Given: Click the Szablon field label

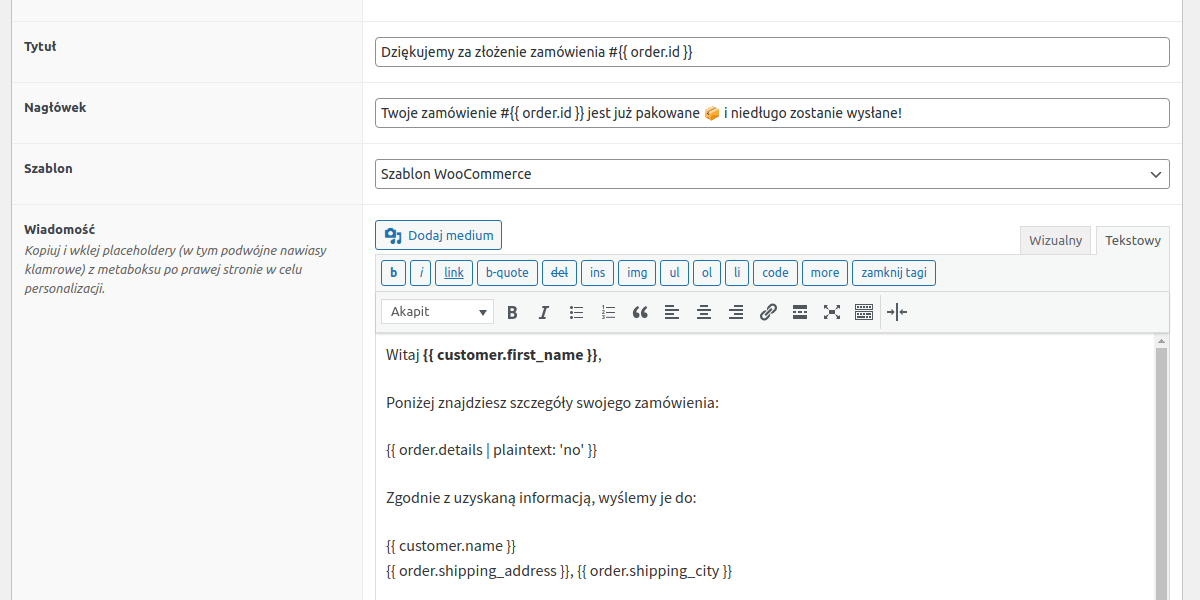Looking at the screenshot, I should pyautogui.click(x=48, y=168).
